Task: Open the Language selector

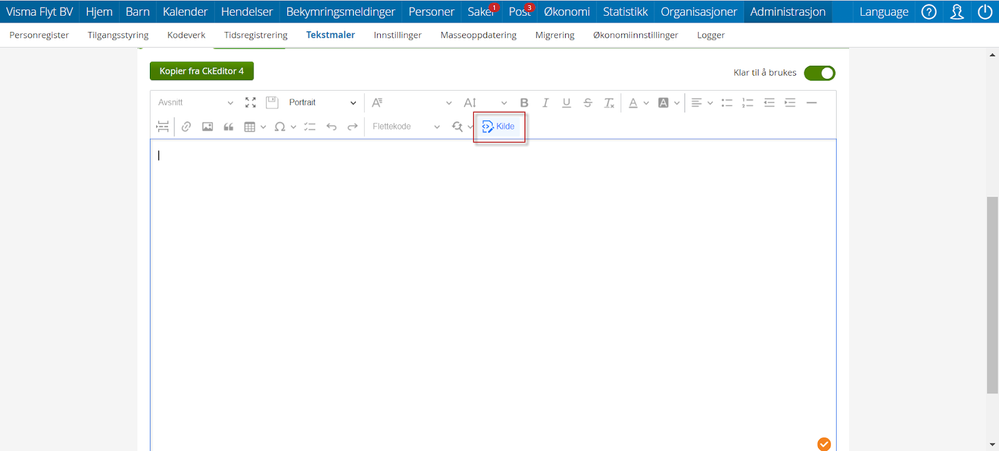Action: pyautogui.click(x=884, y=11)
